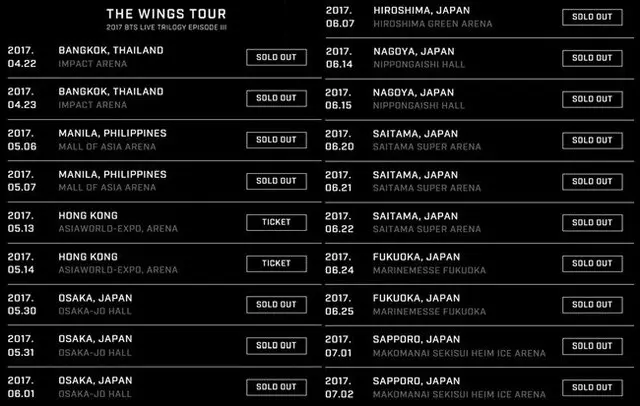Click SOLD OUT for Manila 05.07
The image size is (640, 406).
pos(276,181)
